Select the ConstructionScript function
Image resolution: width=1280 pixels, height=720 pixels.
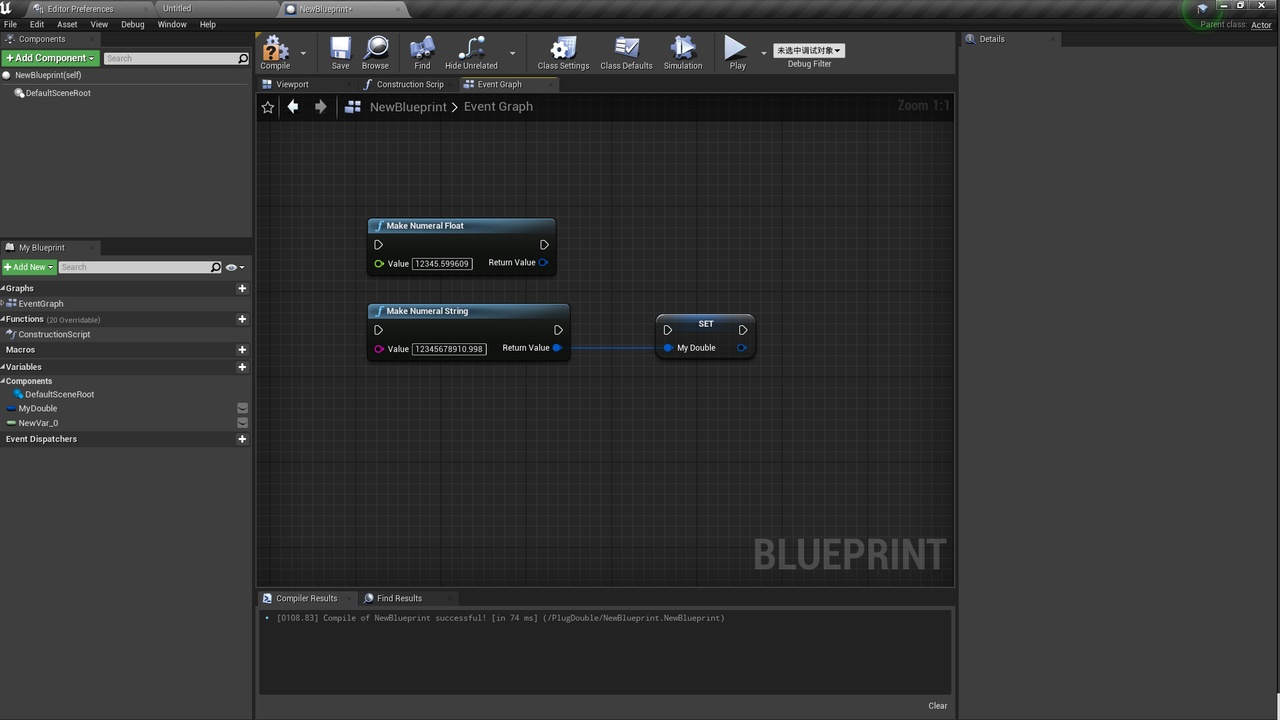tap(54, 334)
